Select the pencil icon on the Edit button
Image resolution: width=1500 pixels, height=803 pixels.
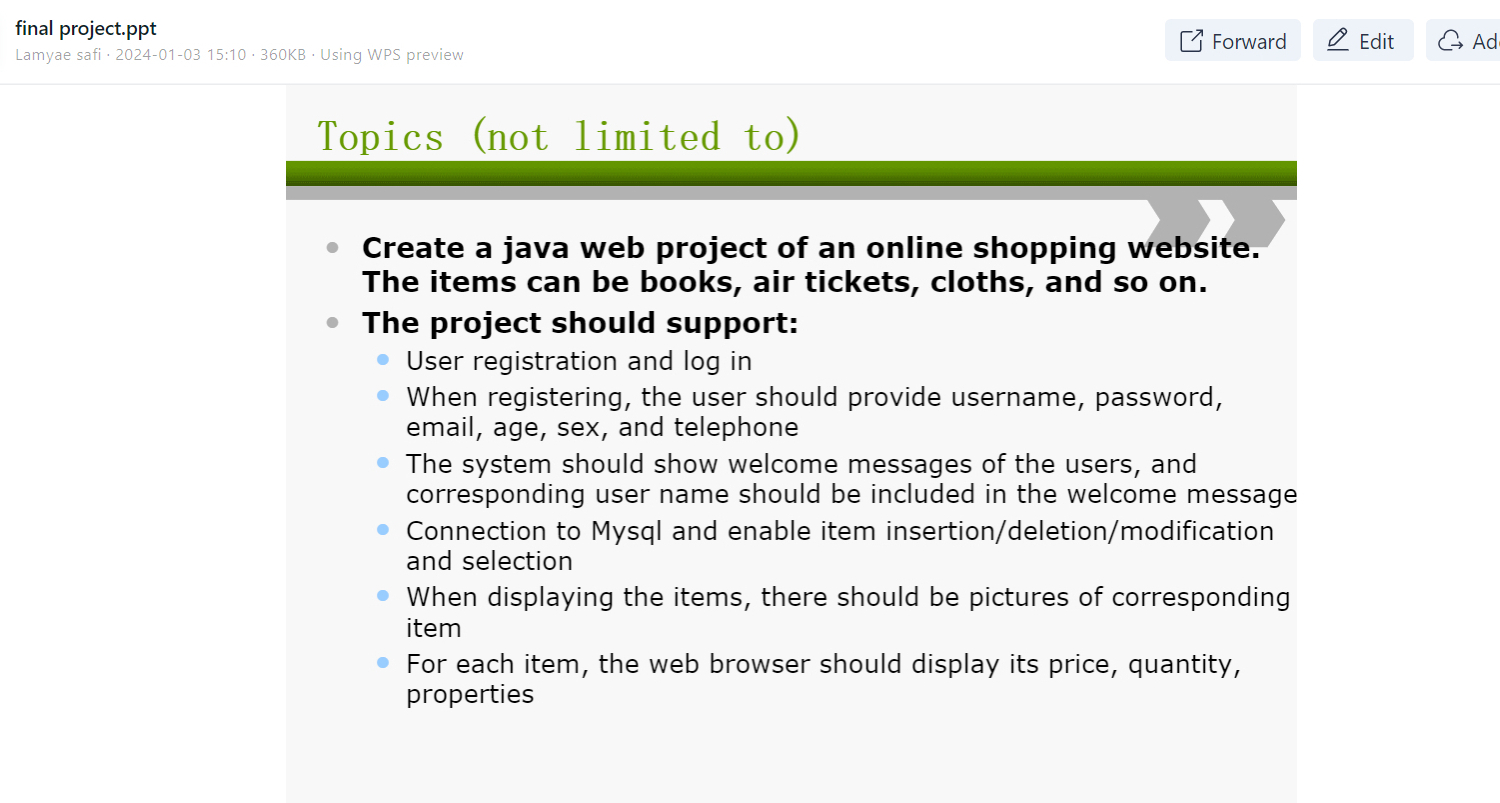[1337, 40]
